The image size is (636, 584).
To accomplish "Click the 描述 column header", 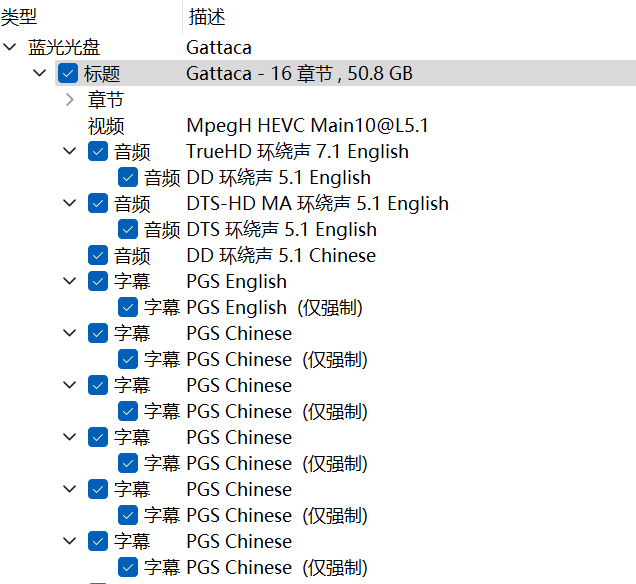I will 207,17.
